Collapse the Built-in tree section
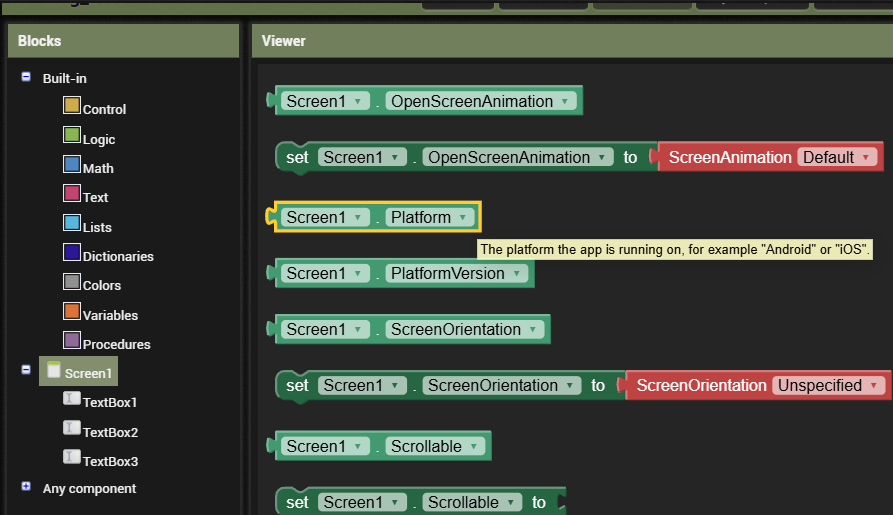 [26, 76]
